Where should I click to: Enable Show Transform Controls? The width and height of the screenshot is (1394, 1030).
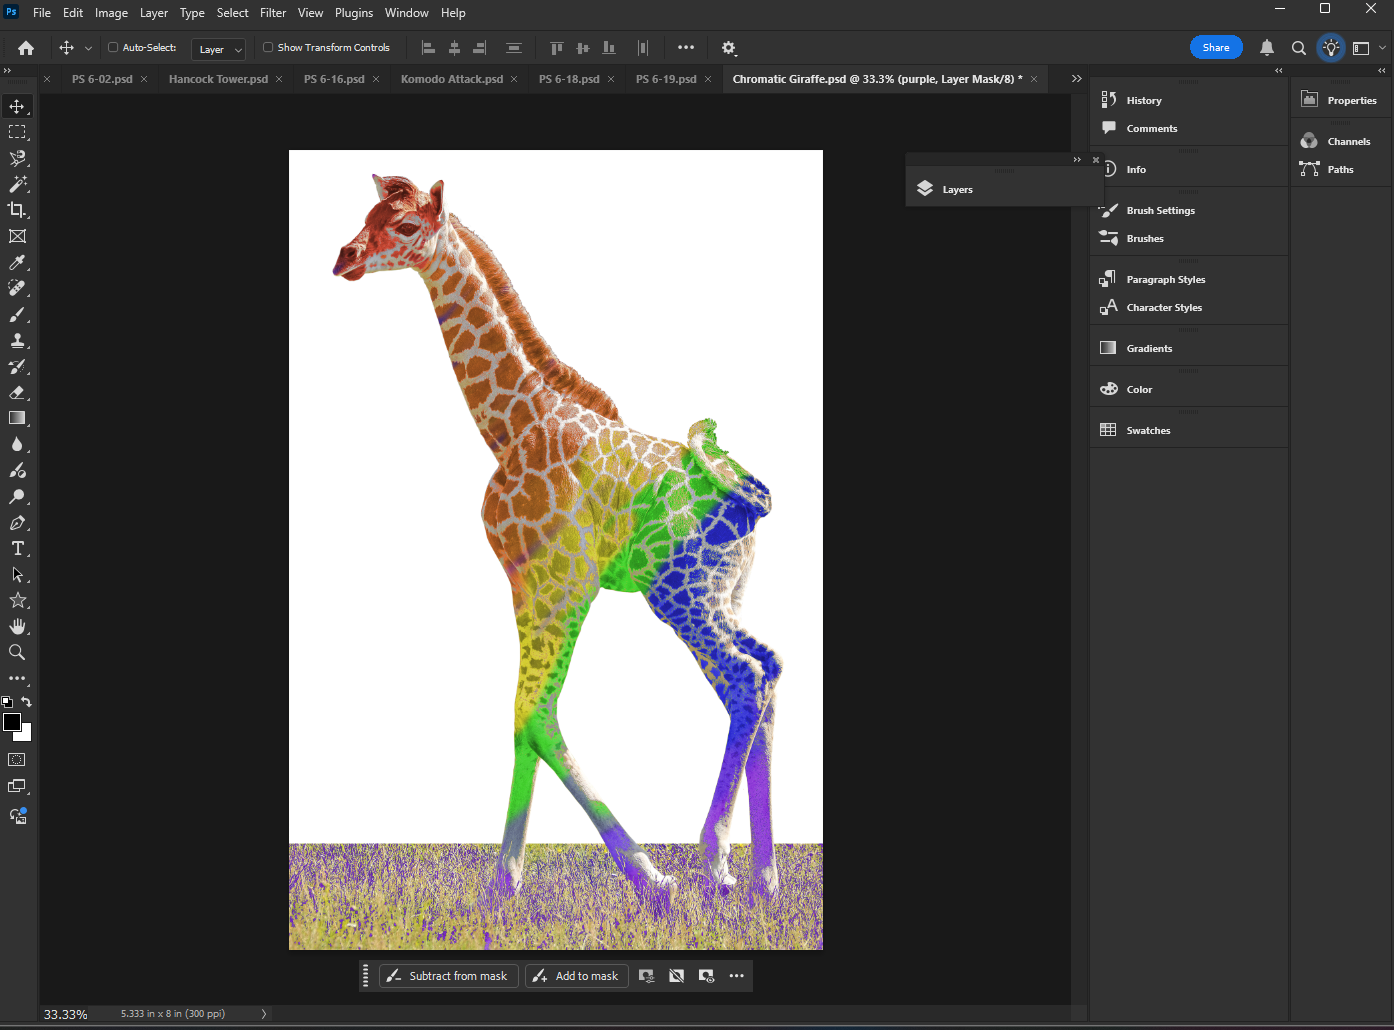click(268, 47)
